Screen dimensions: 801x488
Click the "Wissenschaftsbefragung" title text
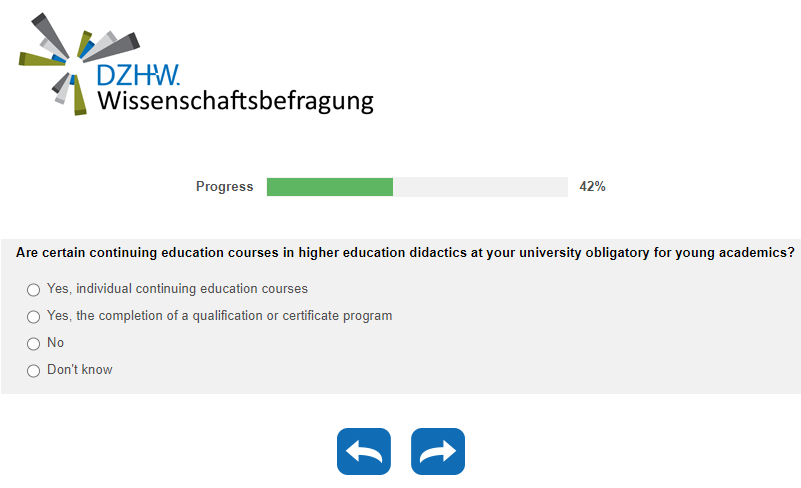point(235,101)
